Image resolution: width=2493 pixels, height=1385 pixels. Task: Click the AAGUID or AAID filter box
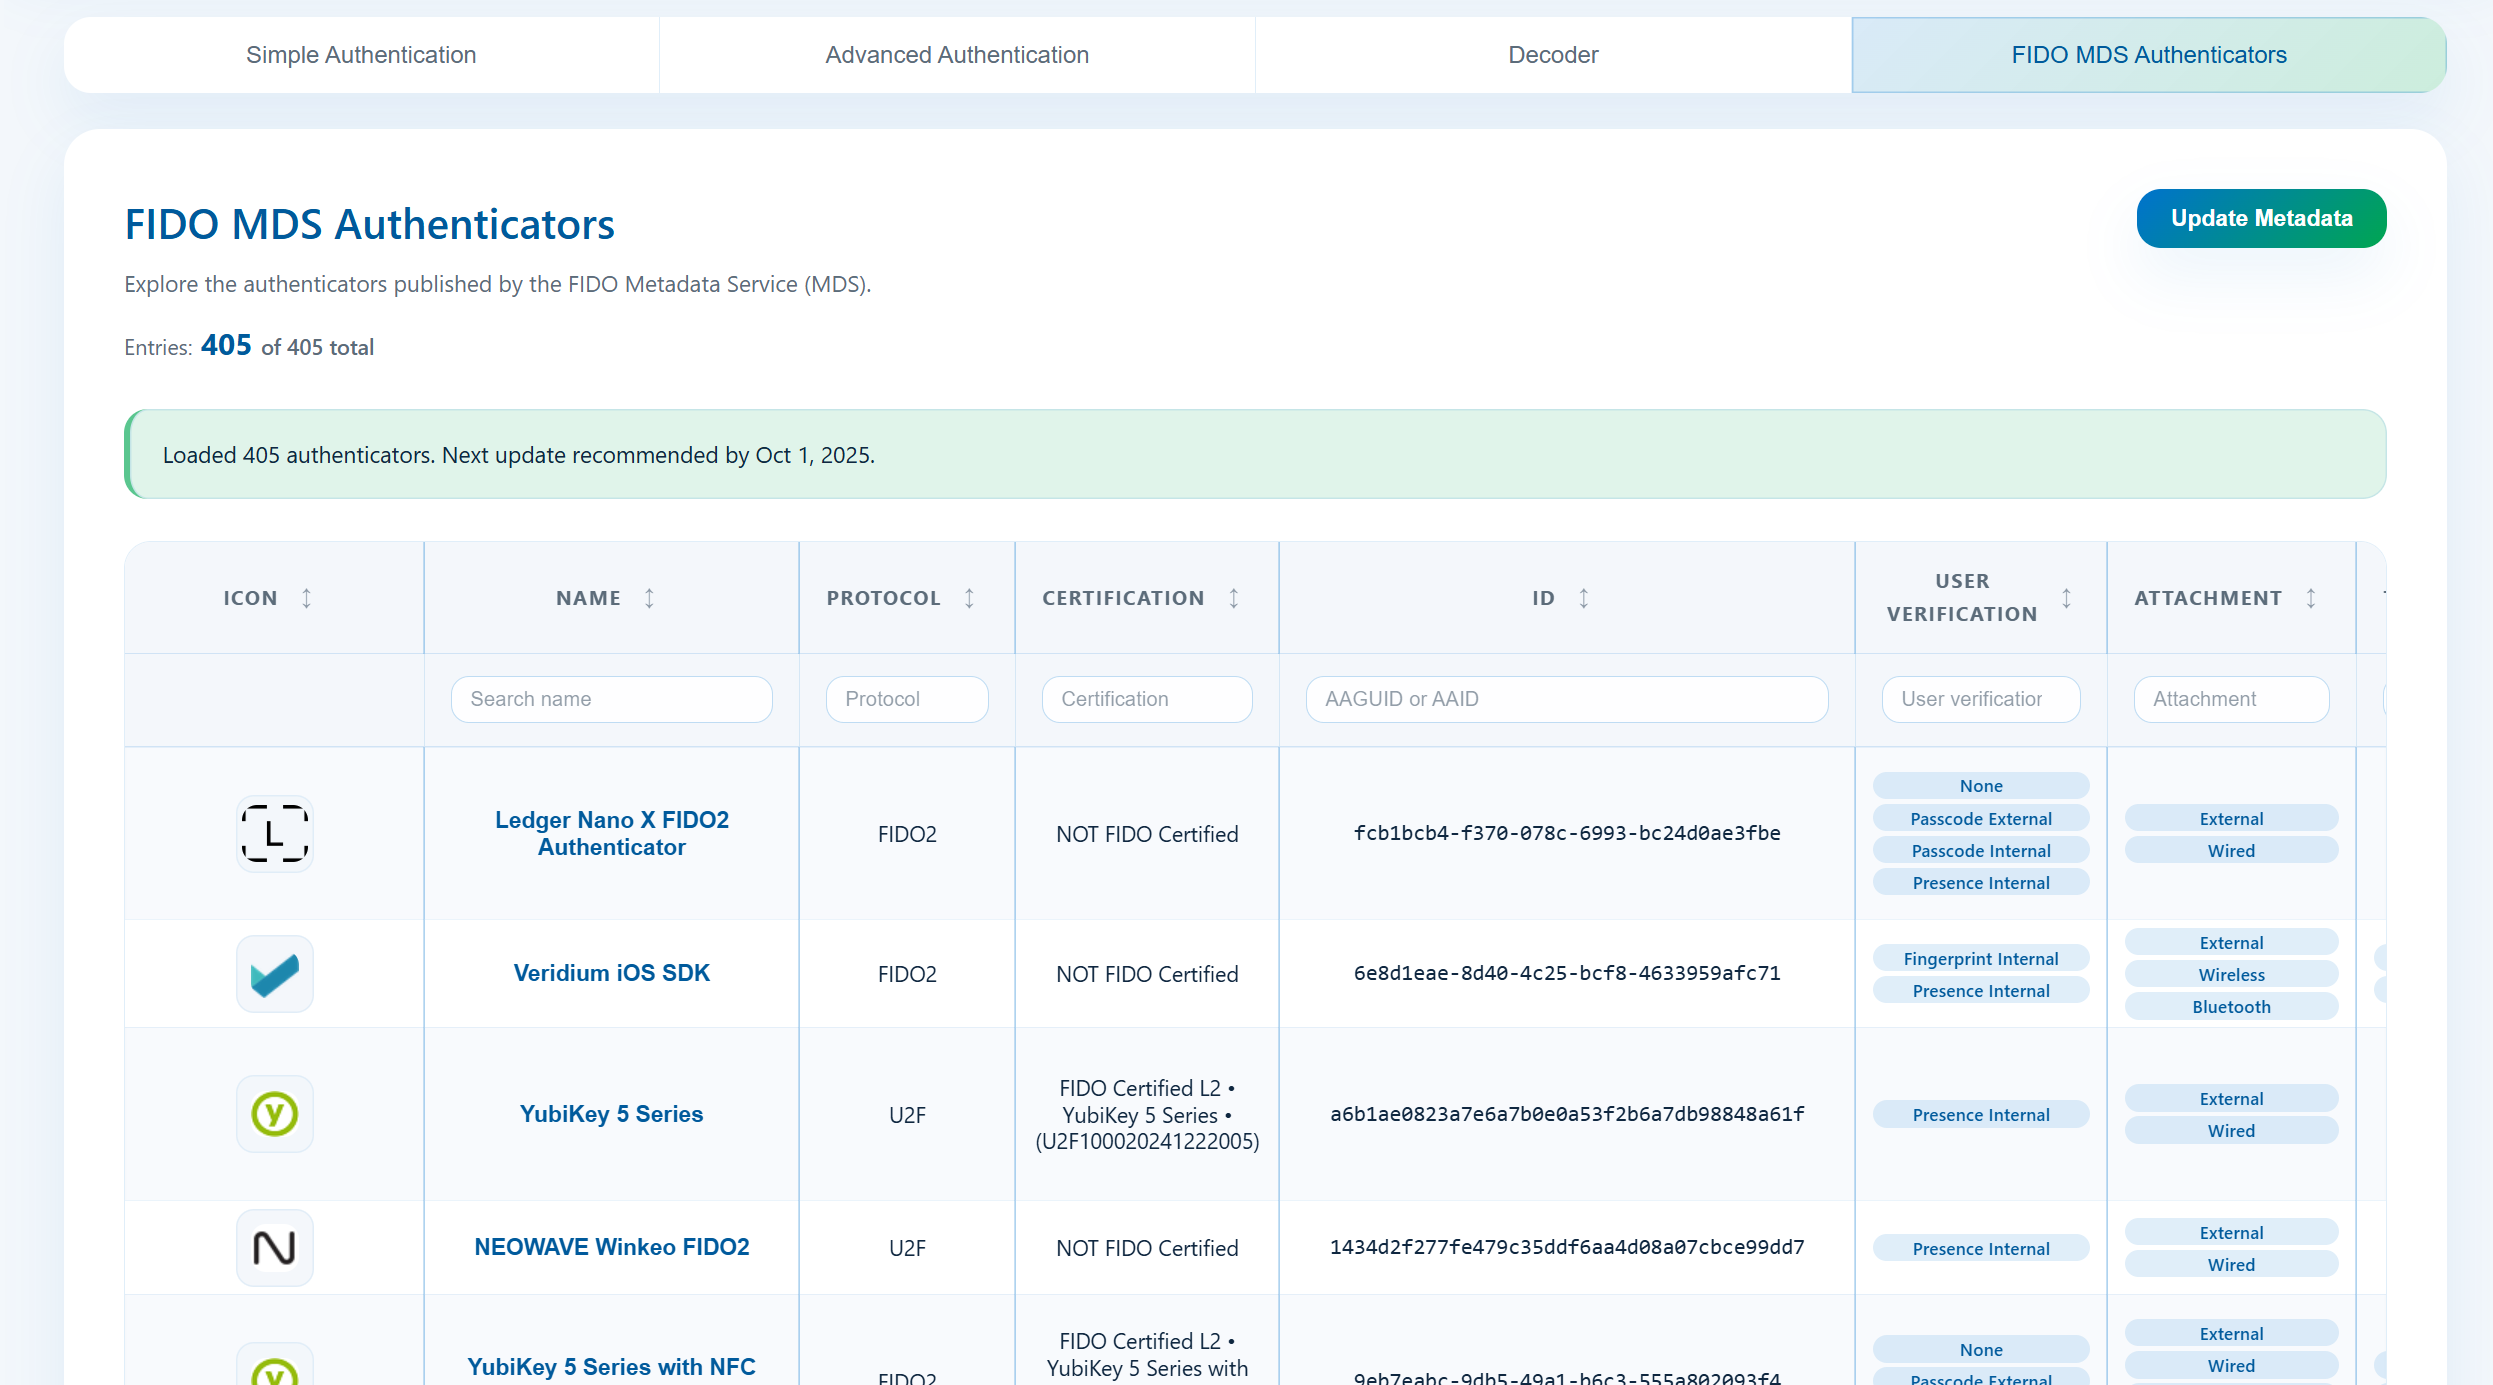[1567, 699]
